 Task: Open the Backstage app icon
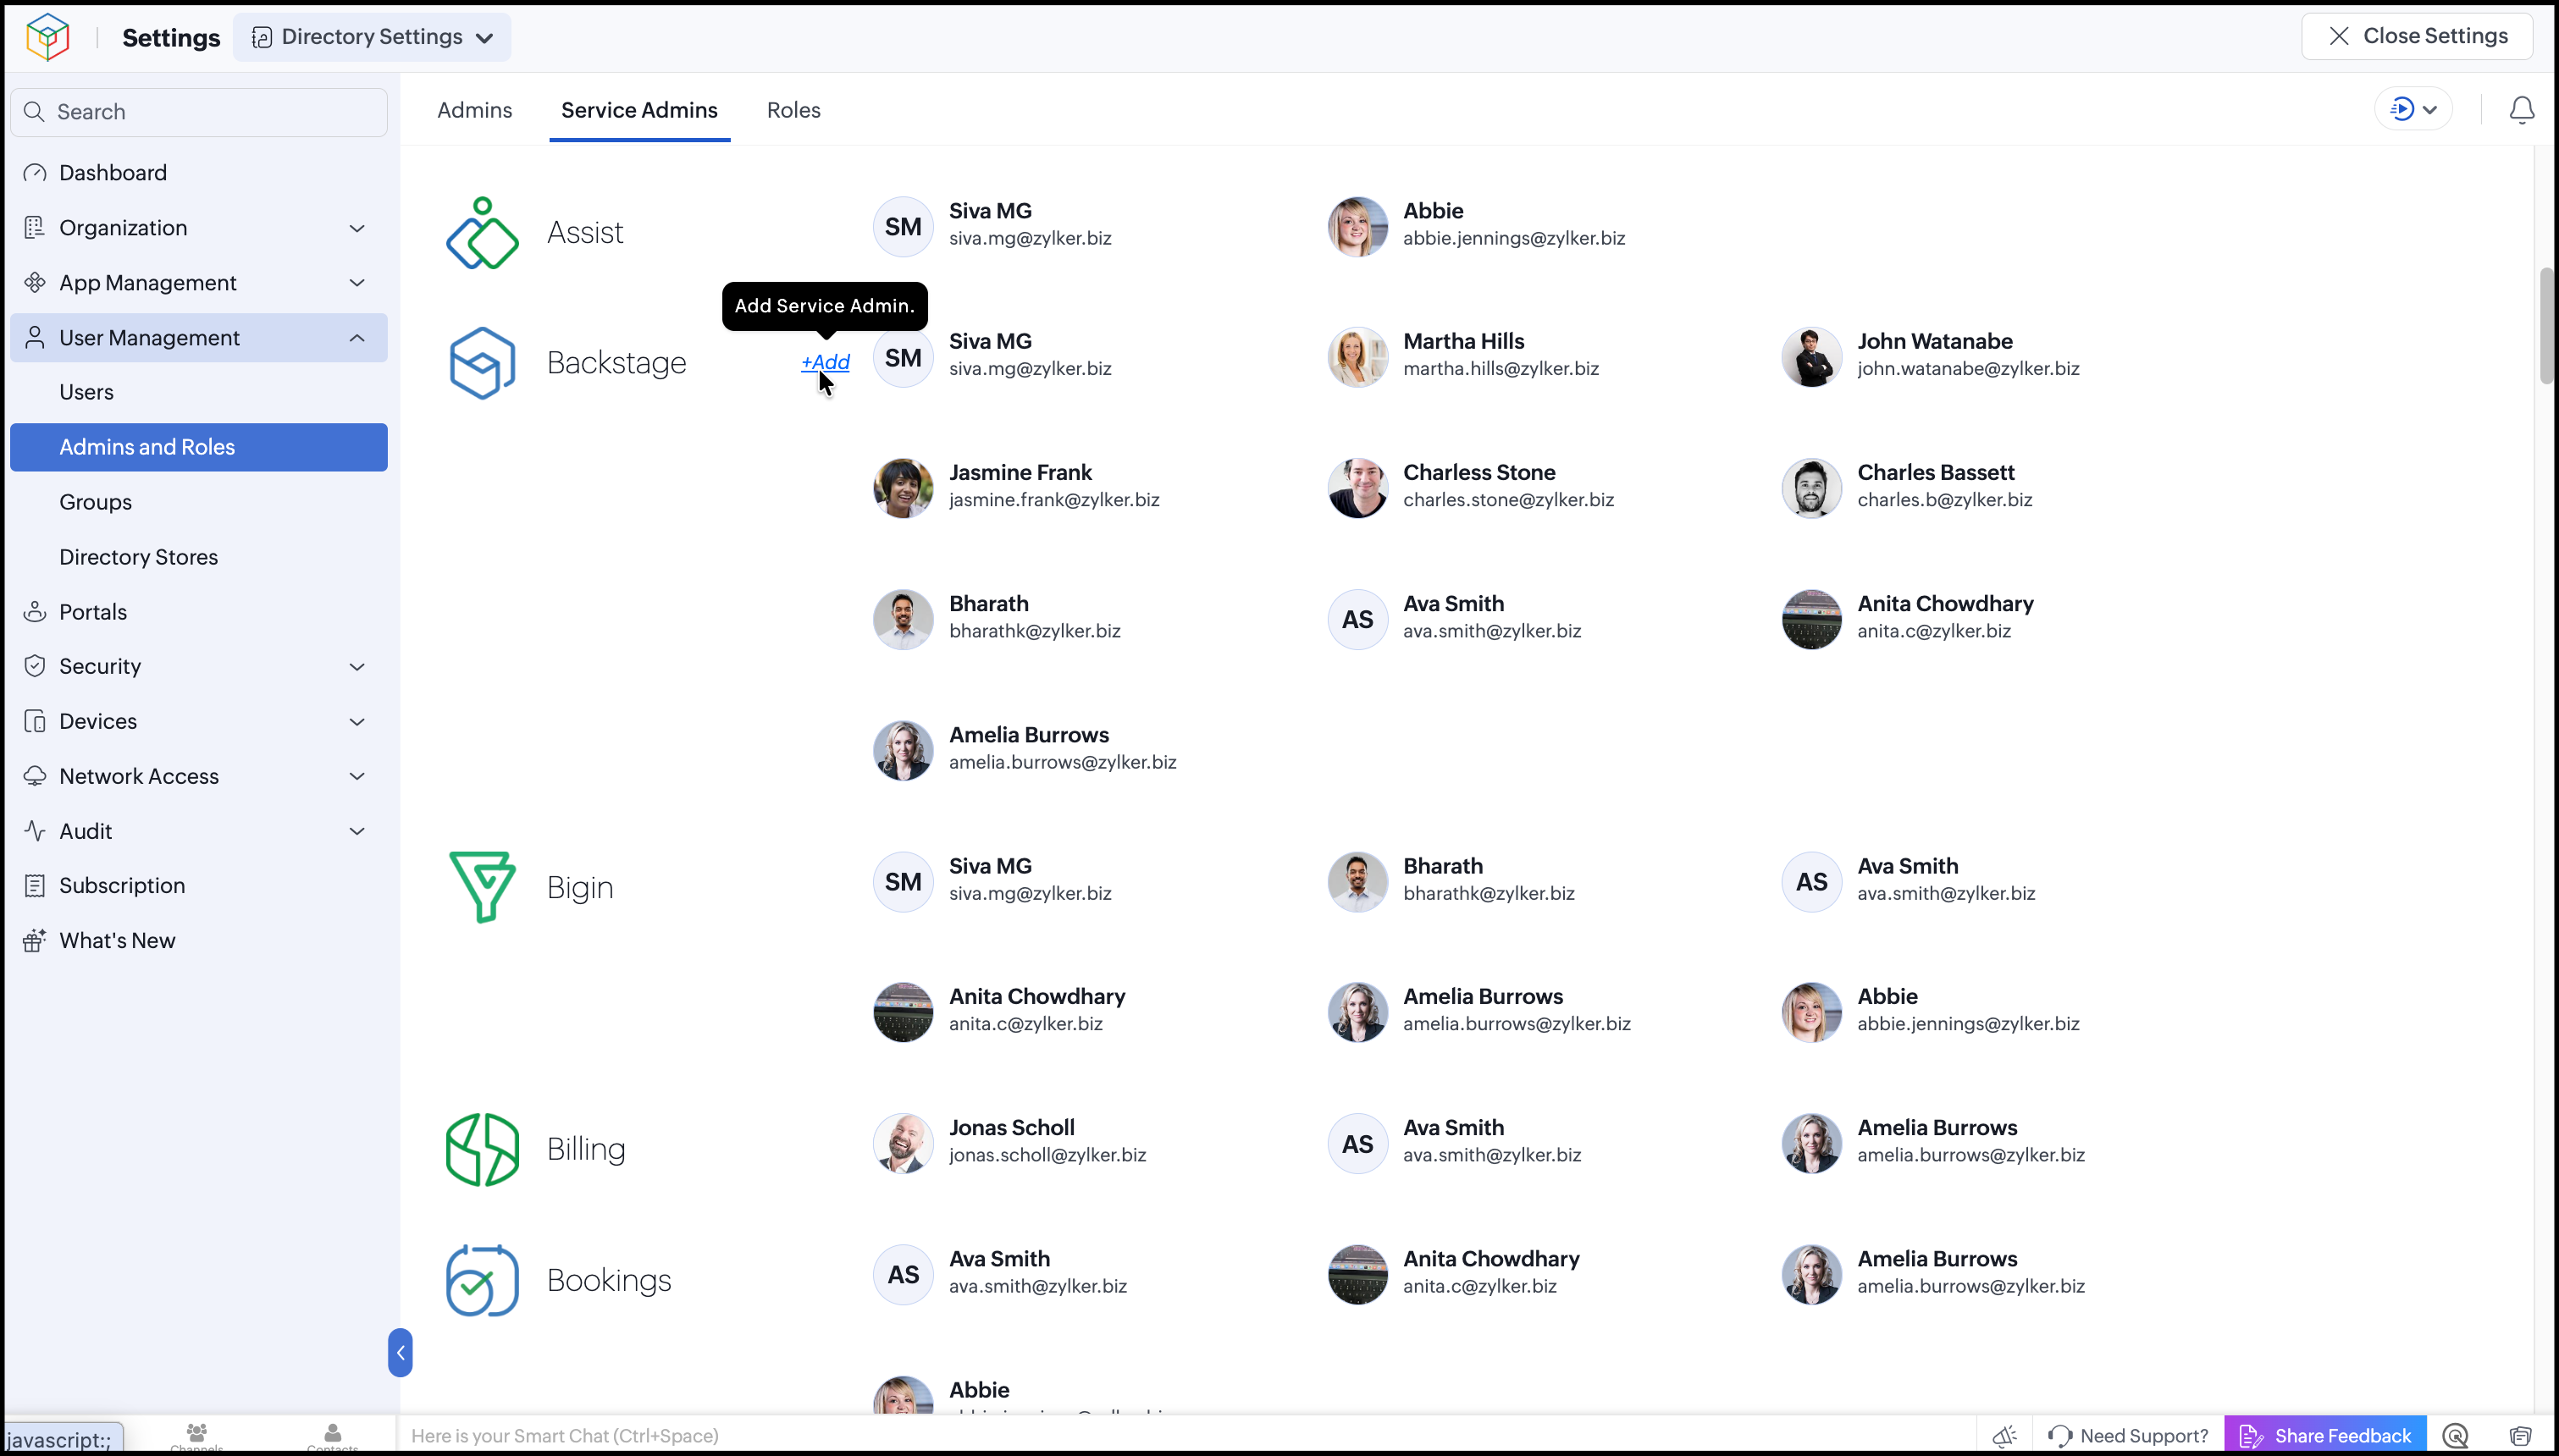tap(482, 363)
